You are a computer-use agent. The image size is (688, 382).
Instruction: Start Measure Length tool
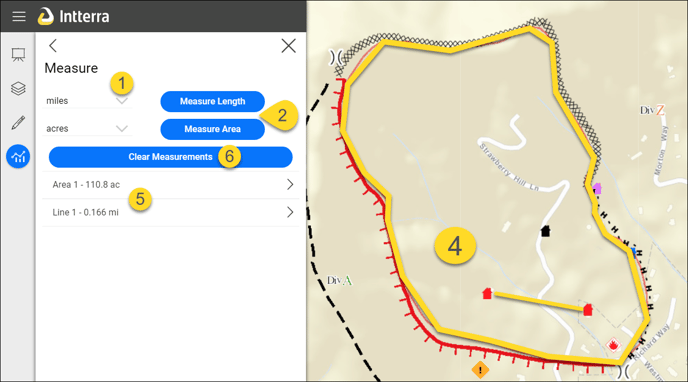[x=212, y=101]
